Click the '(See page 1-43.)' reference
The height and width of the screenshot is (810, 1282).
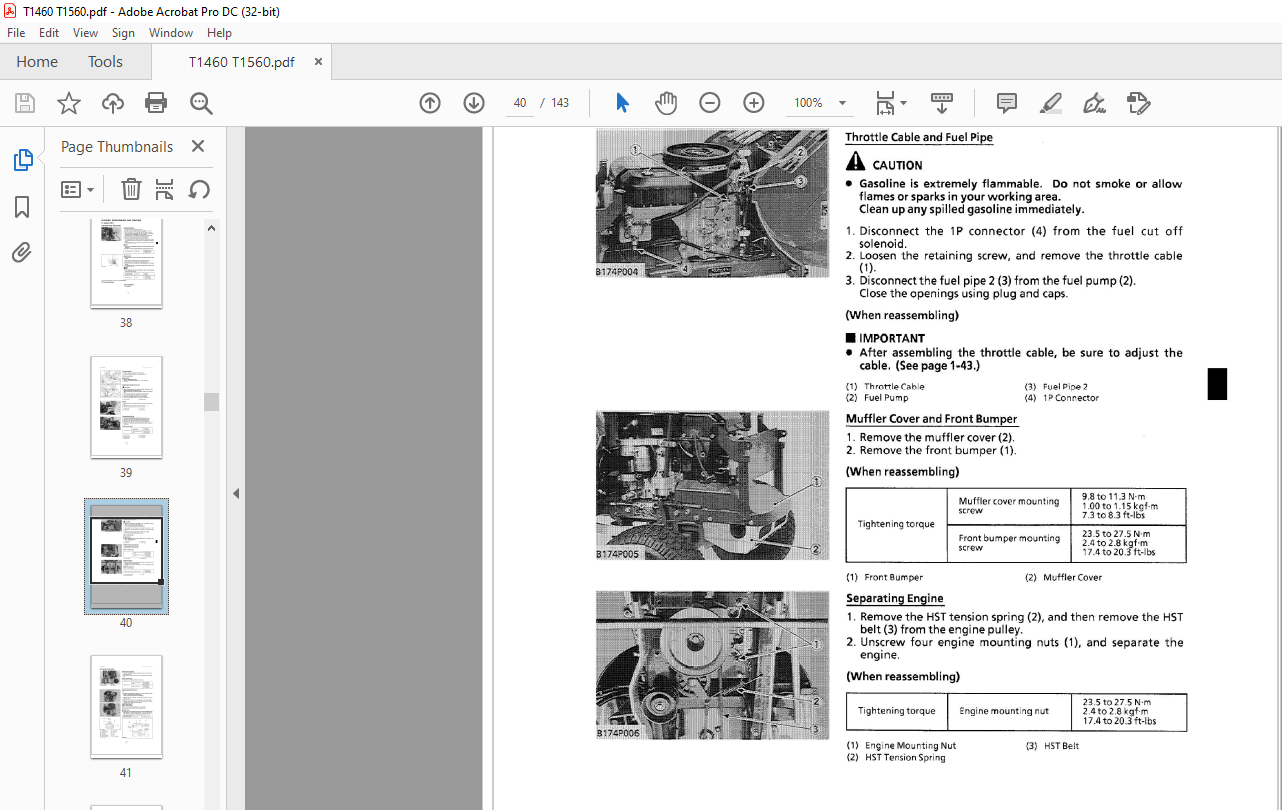click(x=937, y=366)
